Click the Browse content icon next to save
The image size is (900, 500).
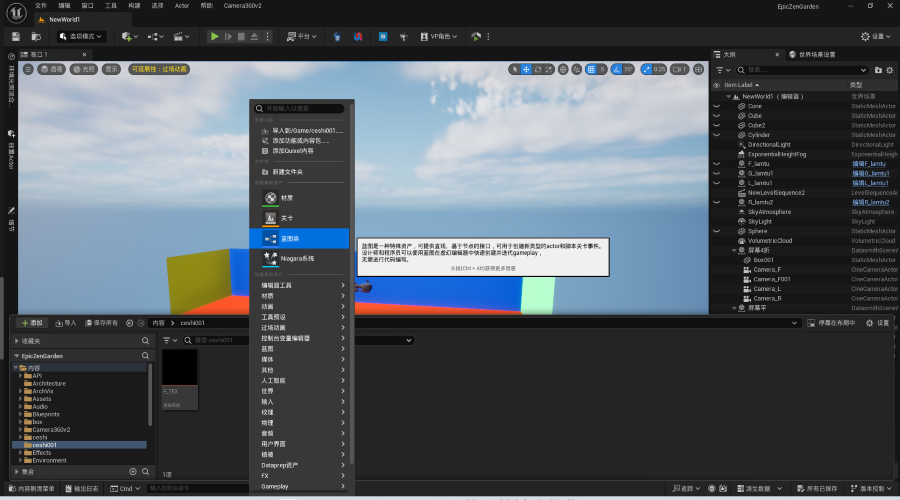pyautogui.click(x=36, y=36)
